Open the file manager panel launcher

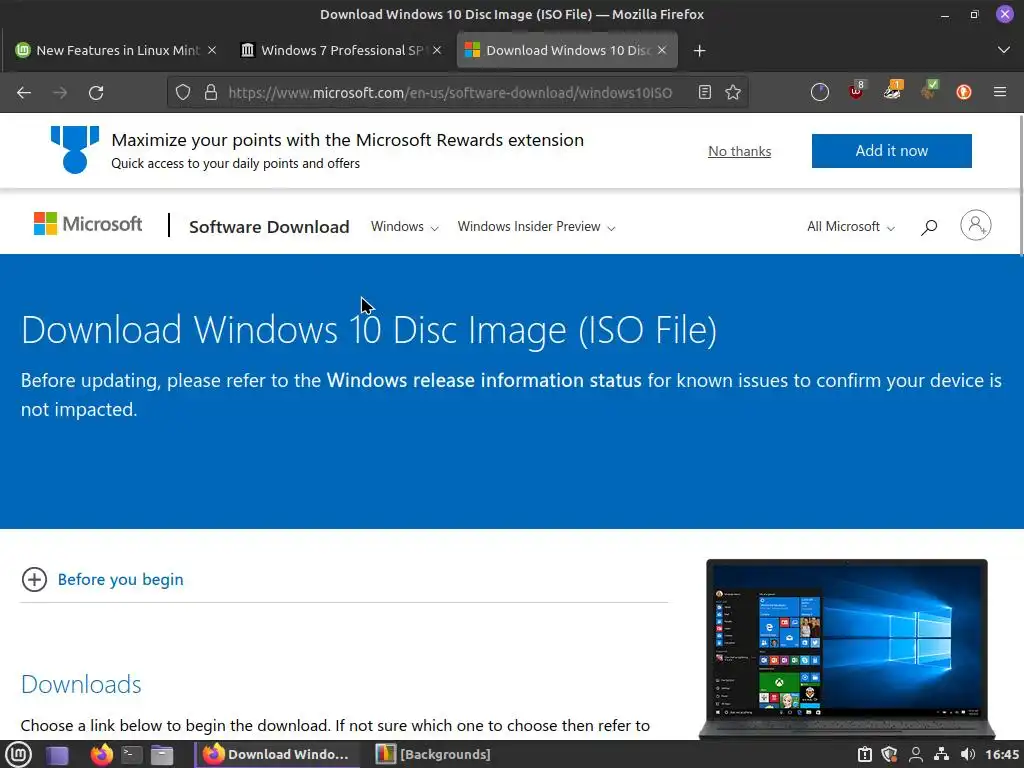(x=162, y=755)
